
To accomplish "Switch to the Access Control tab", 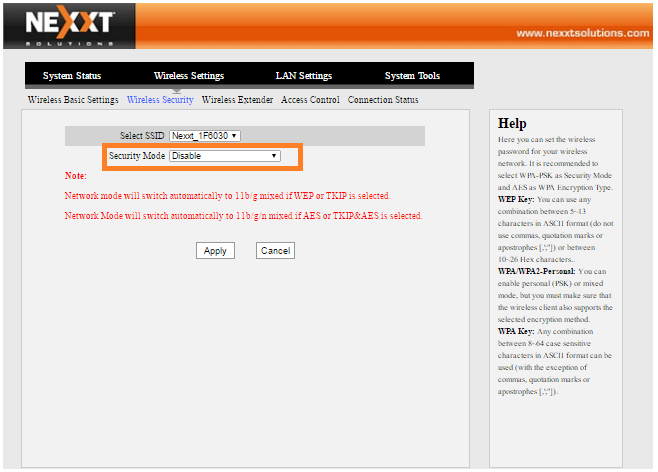I will coord(311,100).
